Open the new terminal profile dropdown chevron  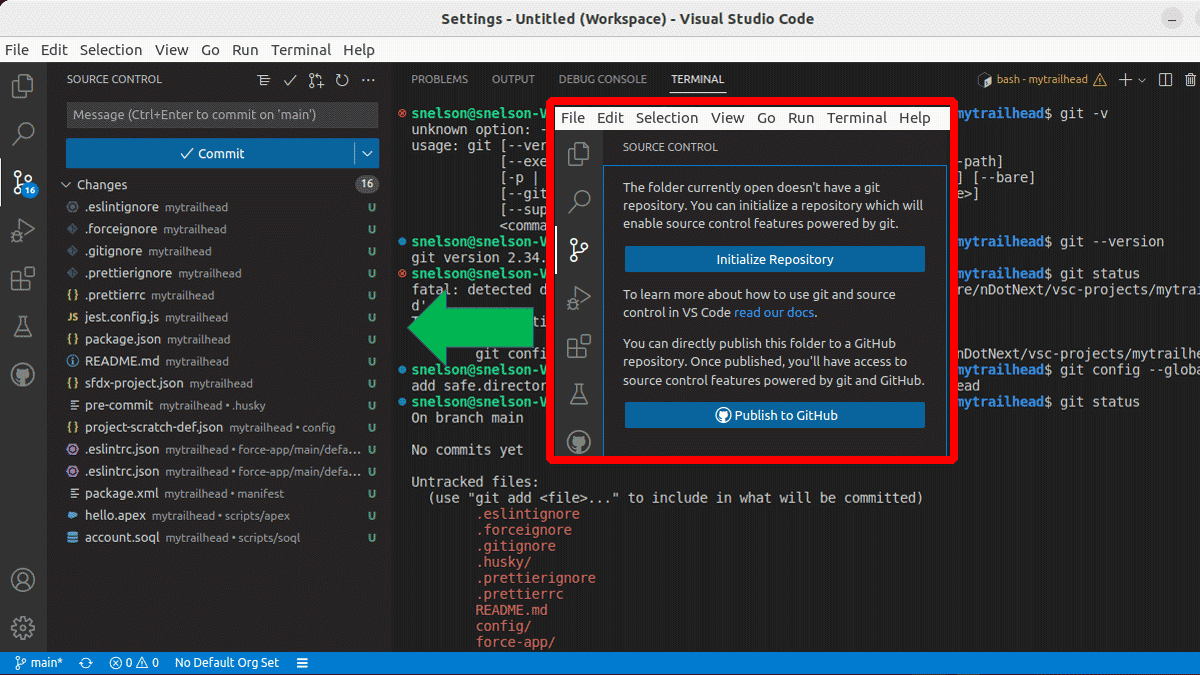click(x=1141, y=80)
